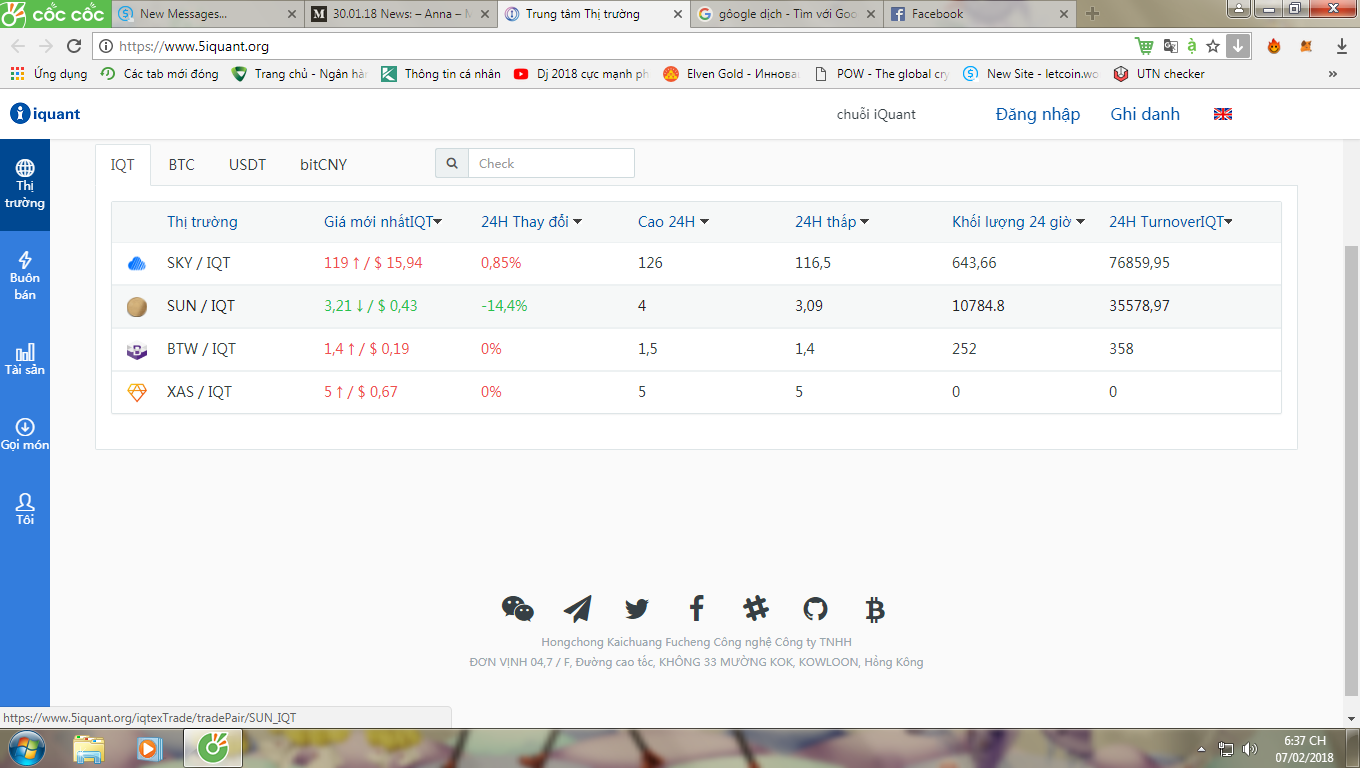
Task: Open the Bitcoin footer icon
Action: 875,608
